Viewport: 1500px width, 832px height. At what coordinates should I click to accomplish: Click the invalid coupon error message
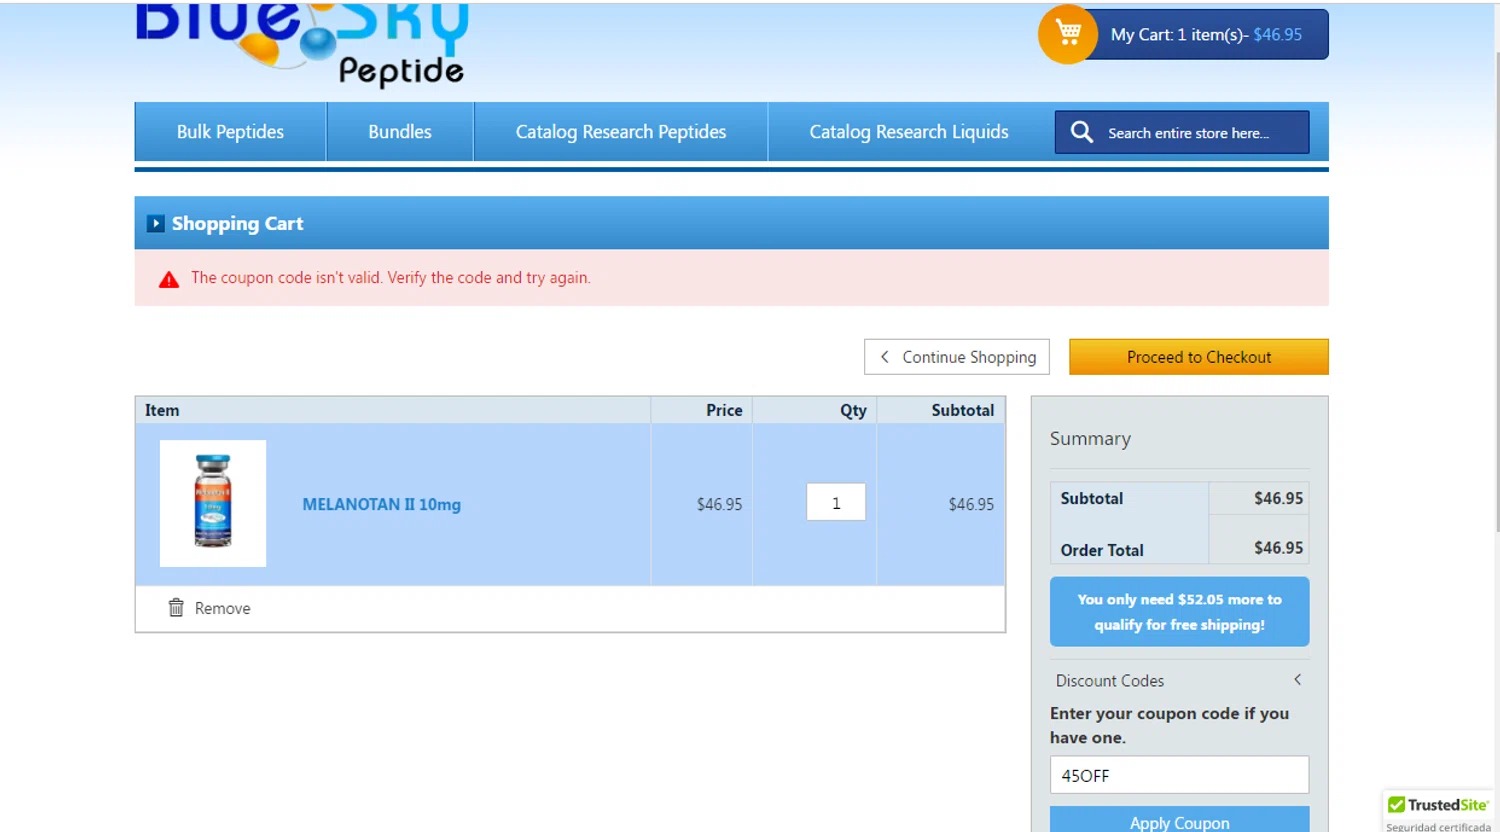click(x=391, y=278)
